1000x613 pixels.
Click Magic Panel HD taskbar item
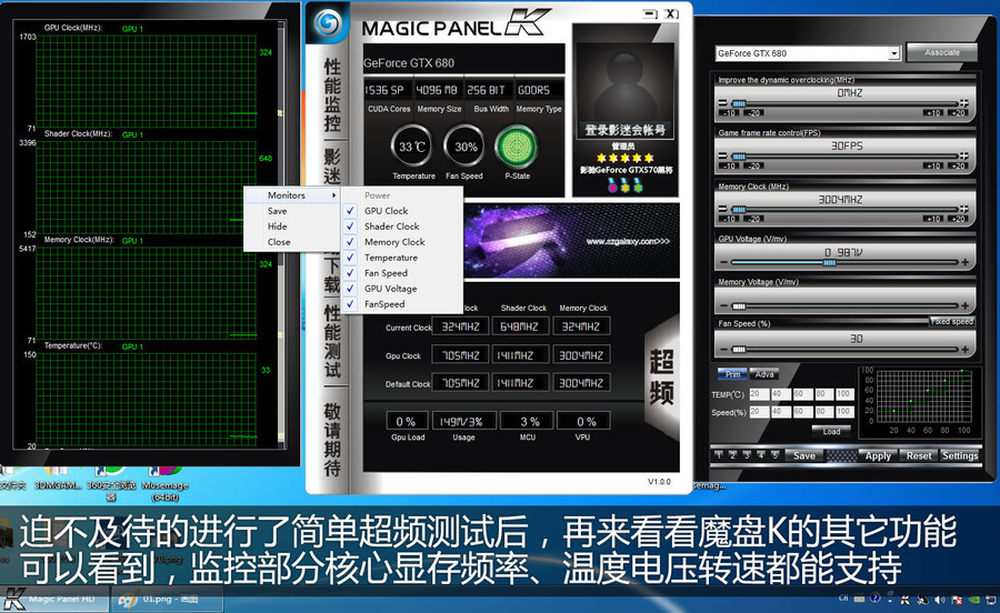55,600
